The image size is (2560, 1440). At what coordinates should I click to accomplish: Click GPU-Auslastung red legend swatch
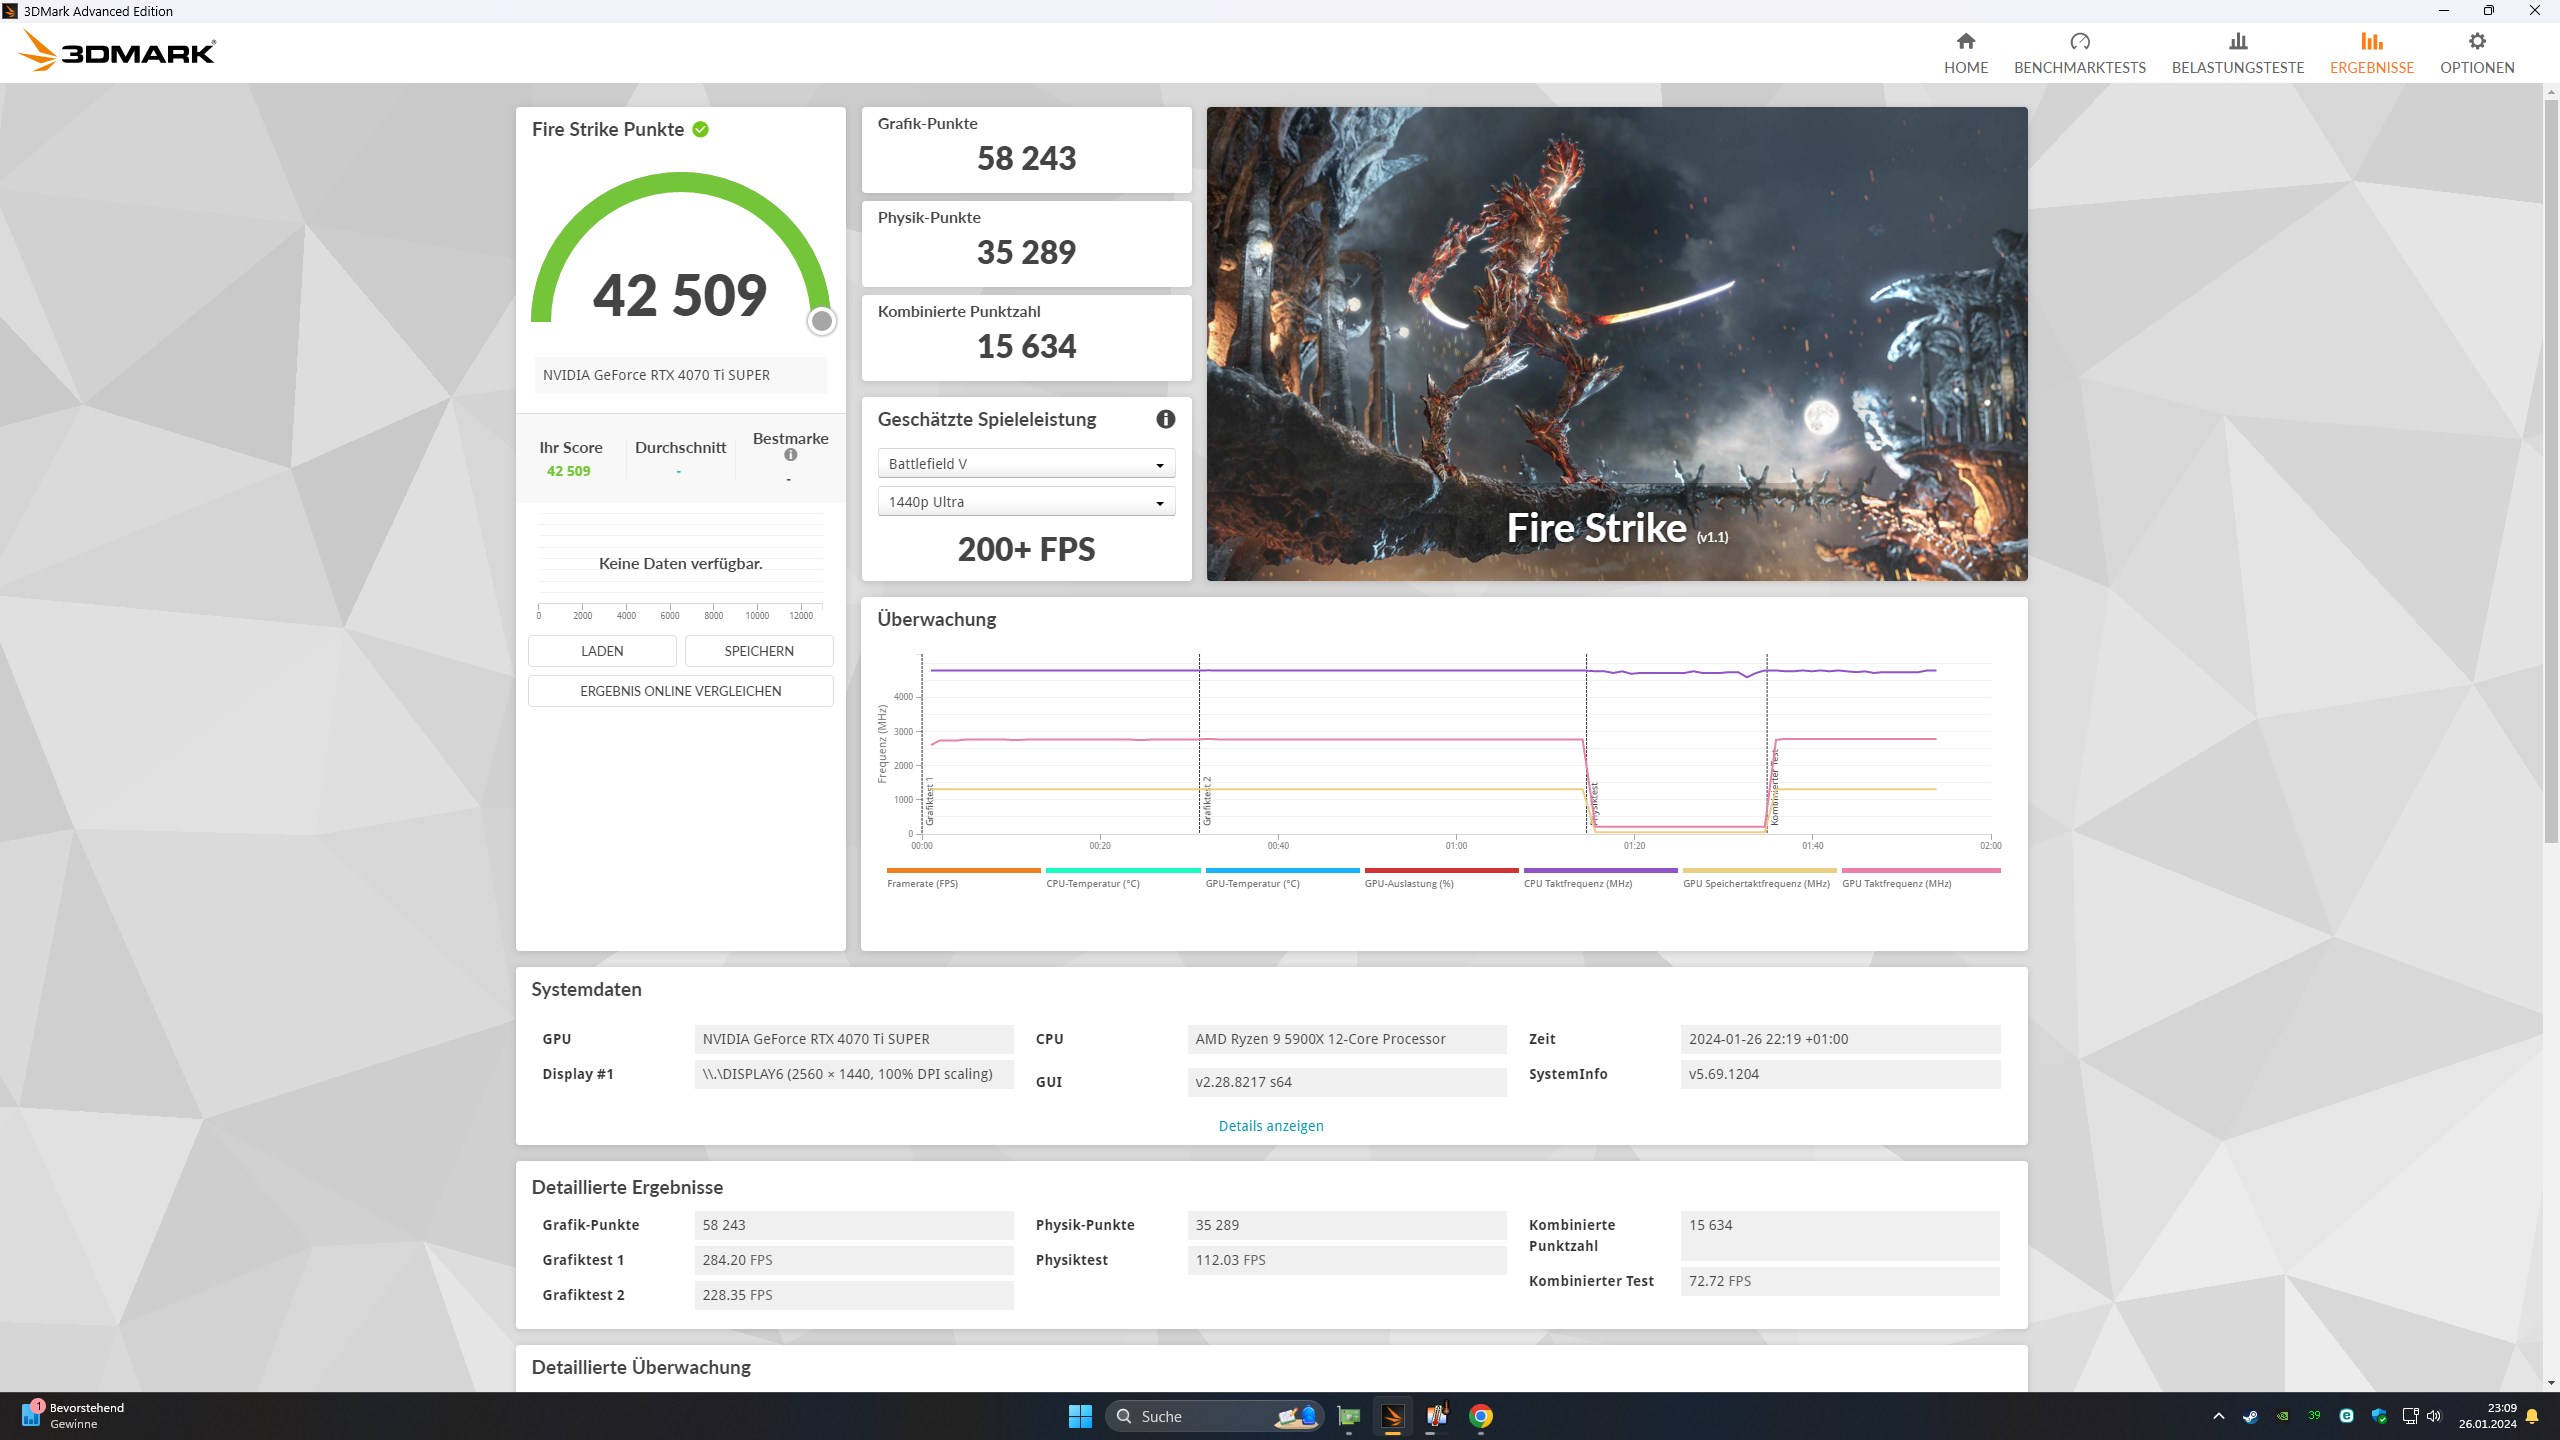click(1440, 871)
